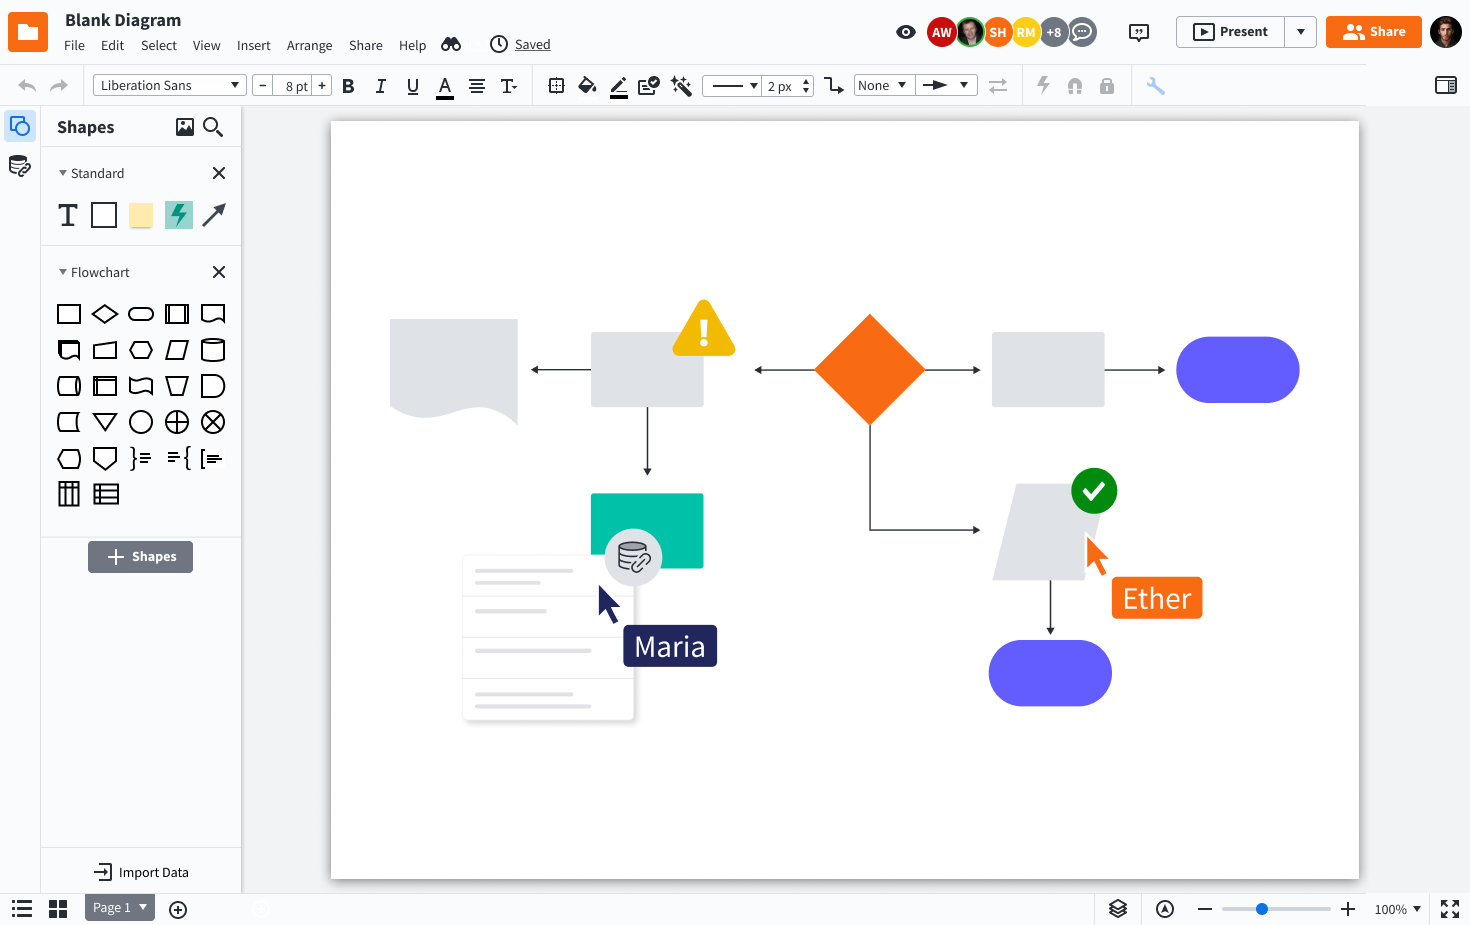
Task: Select the fill color bucket icon
Action: [x=587, y=86]
